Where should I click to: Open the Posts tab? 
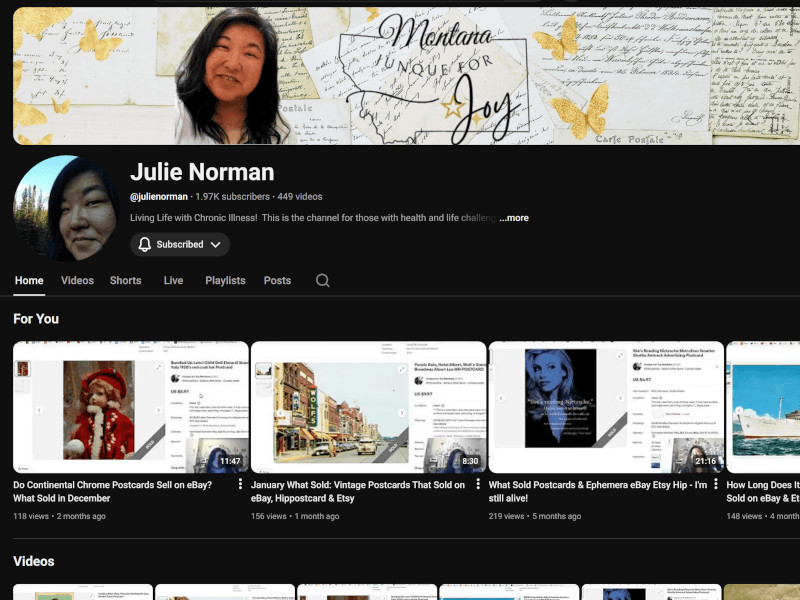click(x=277, y=280)
